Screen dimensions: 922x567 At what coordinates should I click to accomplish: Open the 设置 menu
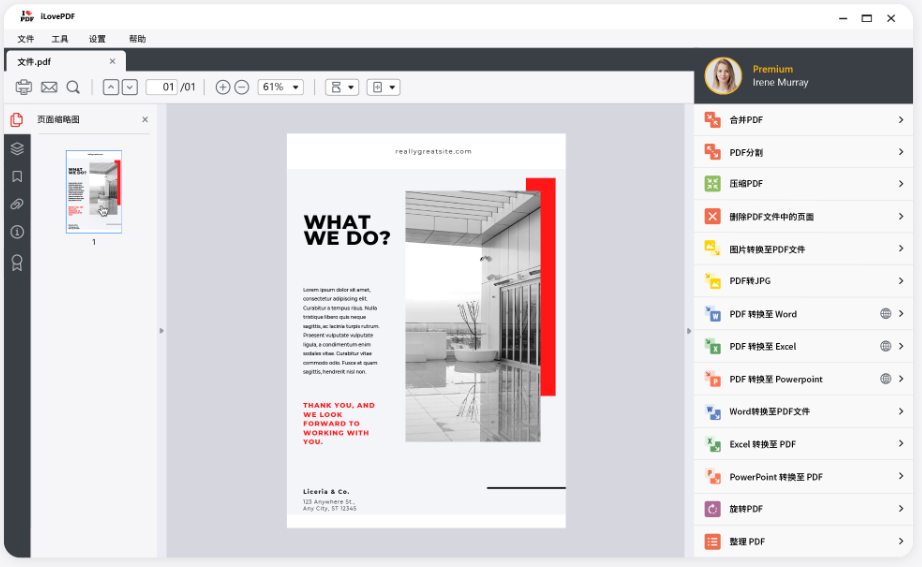pyautogui.click(x=97, y=39)
